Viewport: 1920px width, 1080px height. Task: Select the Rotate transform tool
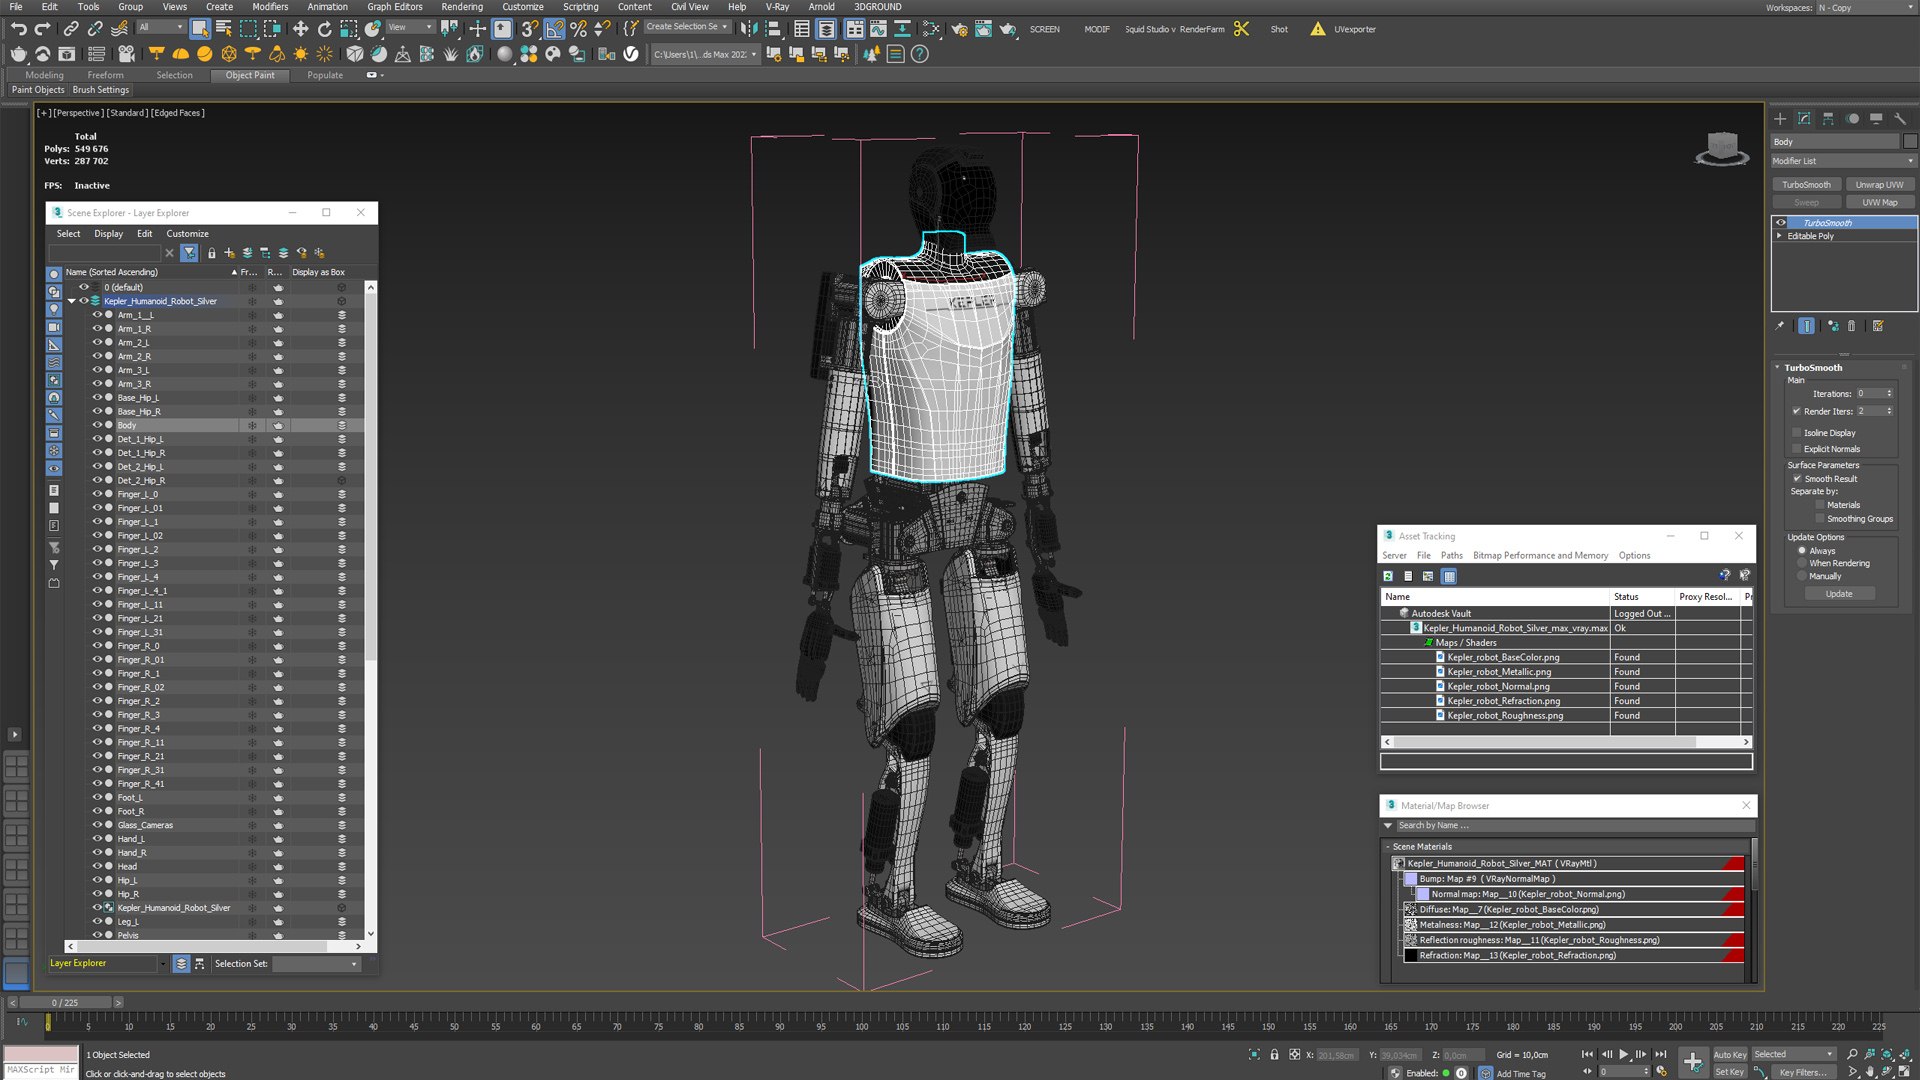click(x=325, y=29)
